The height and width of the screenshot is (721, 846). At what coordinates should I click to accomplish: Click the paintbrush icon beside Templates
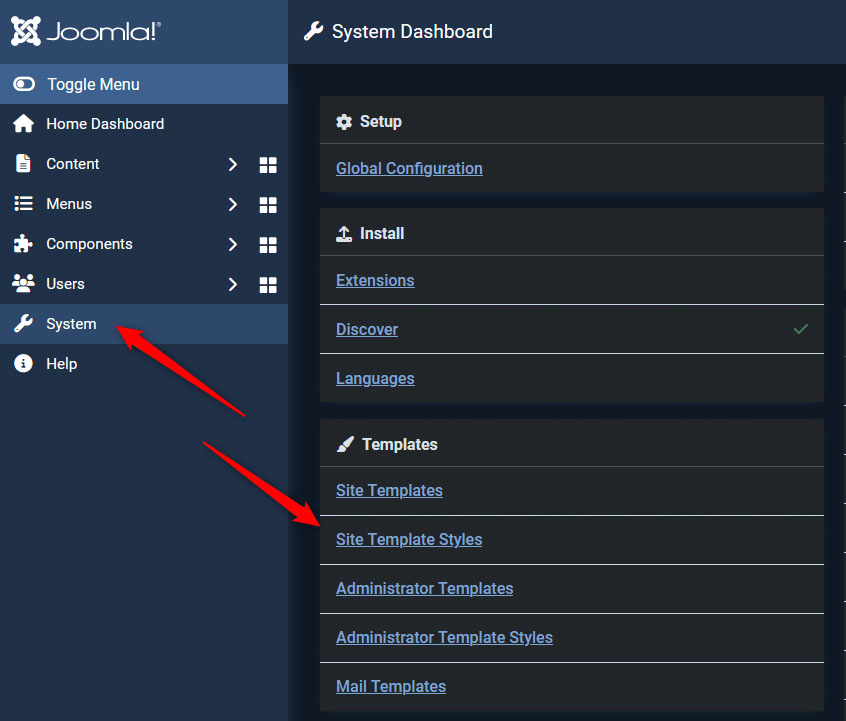(x=345, y=443)
